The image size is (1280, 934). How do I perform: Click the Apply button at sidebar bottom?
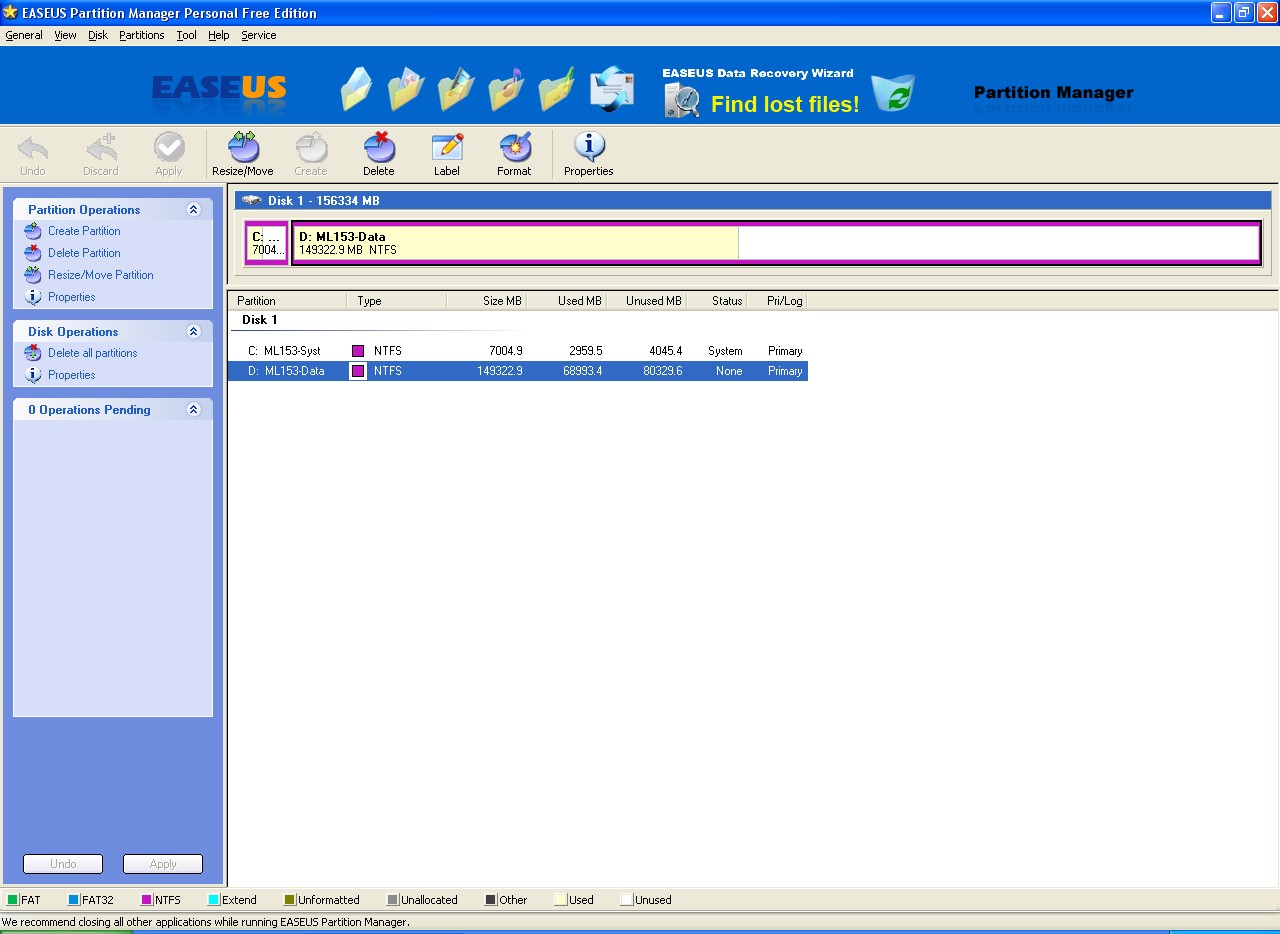click(x=163, y=864)
